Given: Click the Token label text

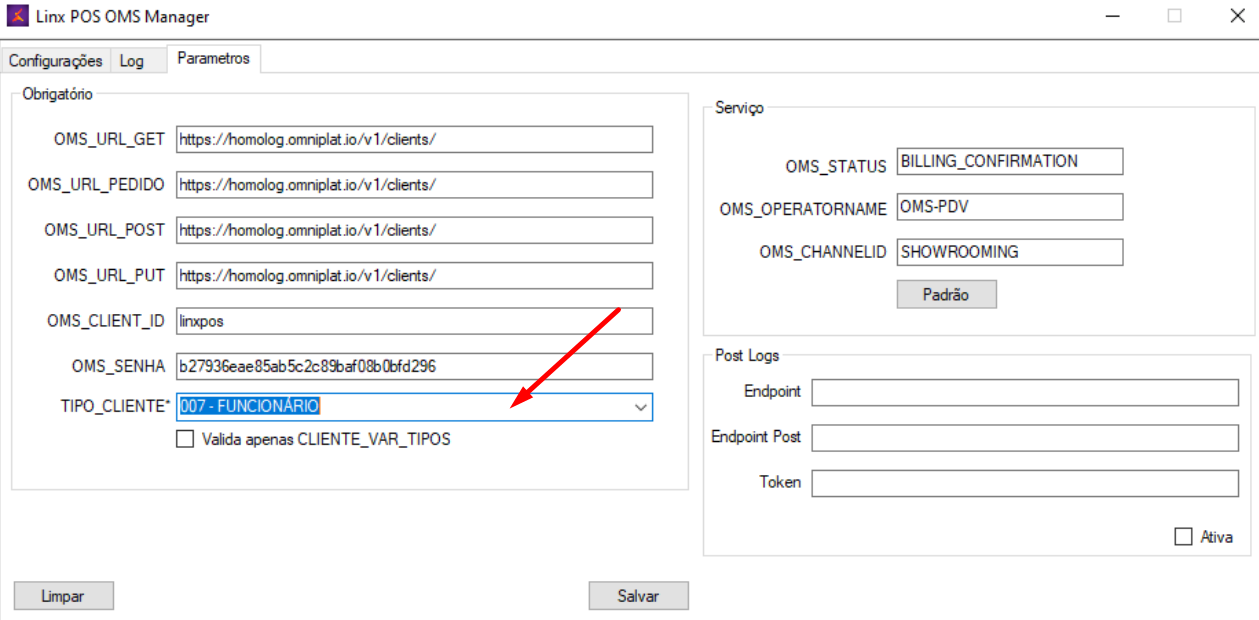Looking at the screenshot, I should (x=780, y=482).
